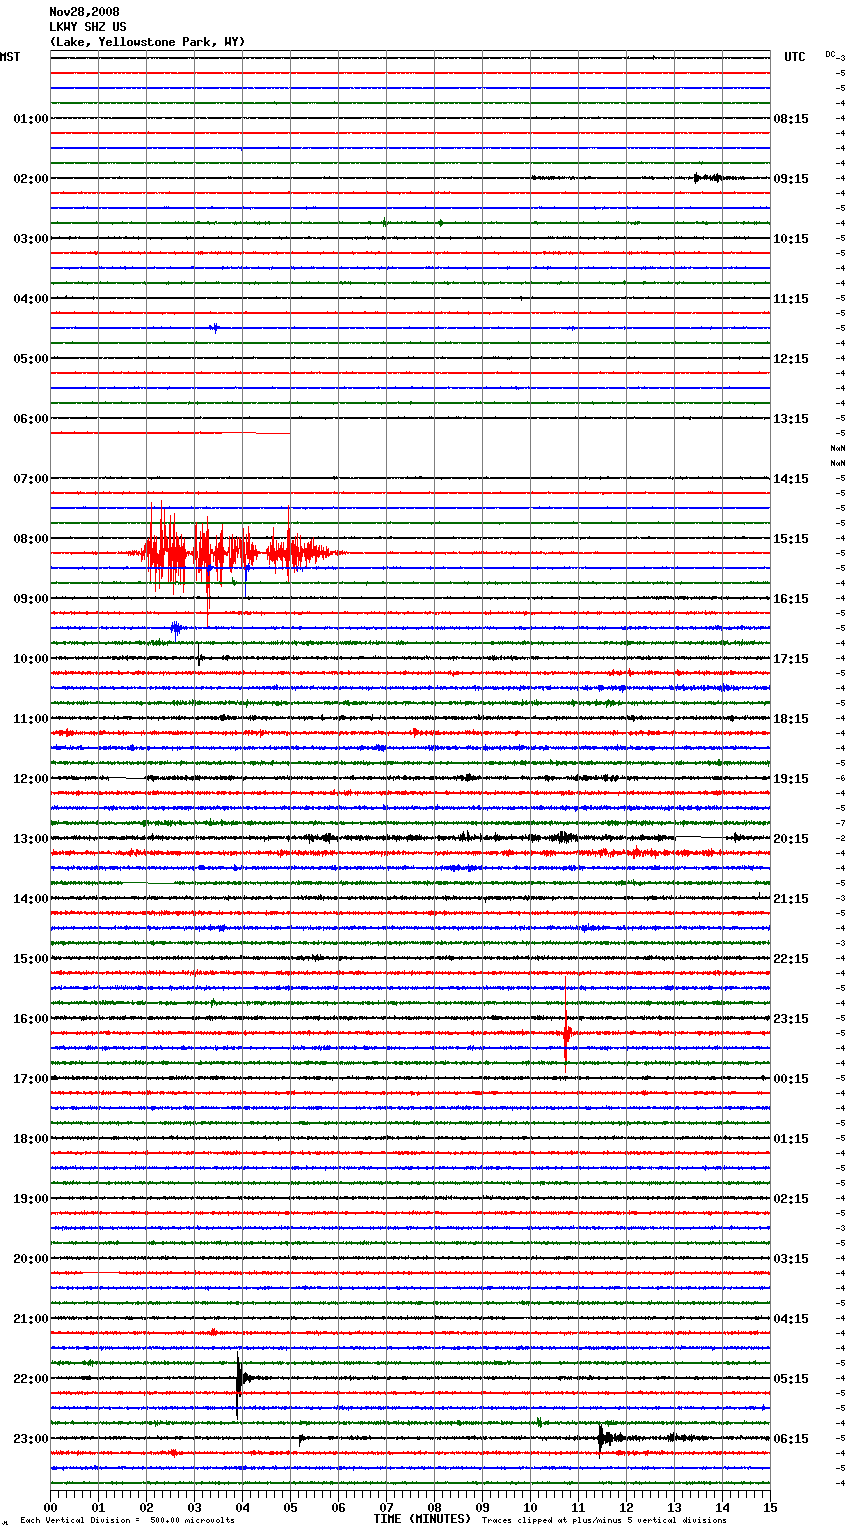Click the black event near minute 13.5 on 02:00 trace
This screenshot has height=1534, width=850.
pos(712,178)
